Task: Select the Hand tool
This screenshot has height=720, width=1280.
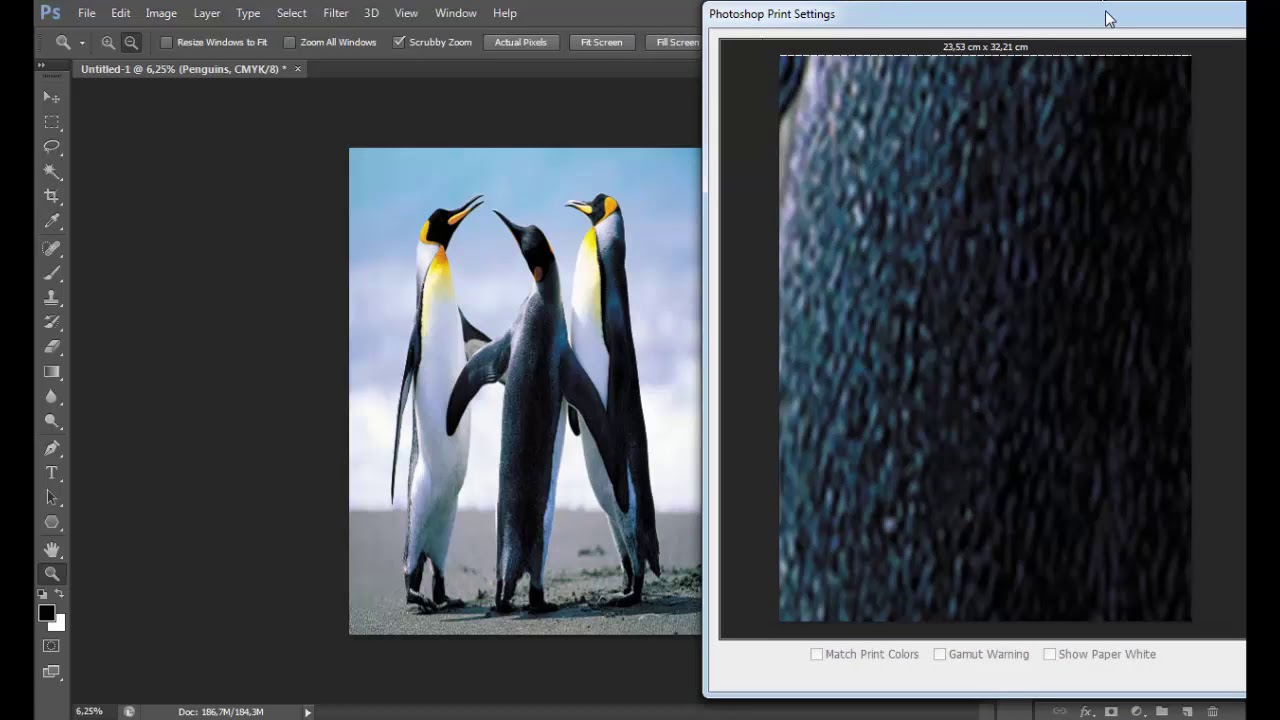Action: pyautogui.click(x=52, y=549)
